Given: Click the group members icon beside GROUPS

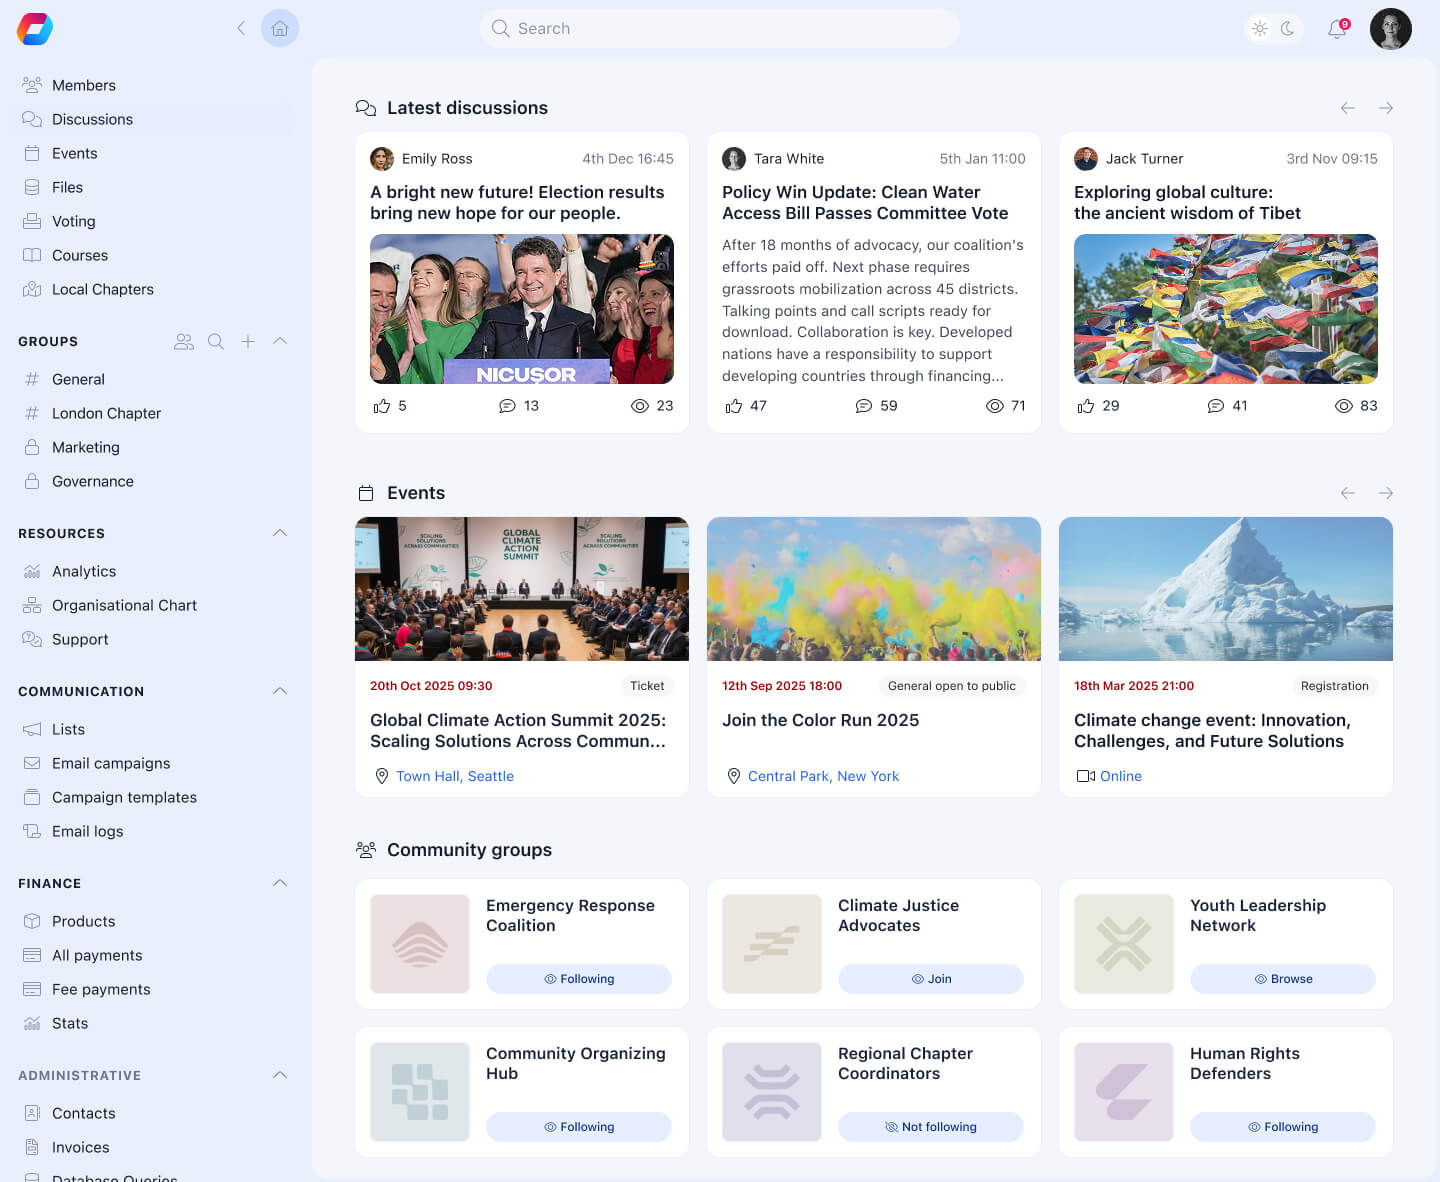Looking at the screenshot, I should point(184,341).
